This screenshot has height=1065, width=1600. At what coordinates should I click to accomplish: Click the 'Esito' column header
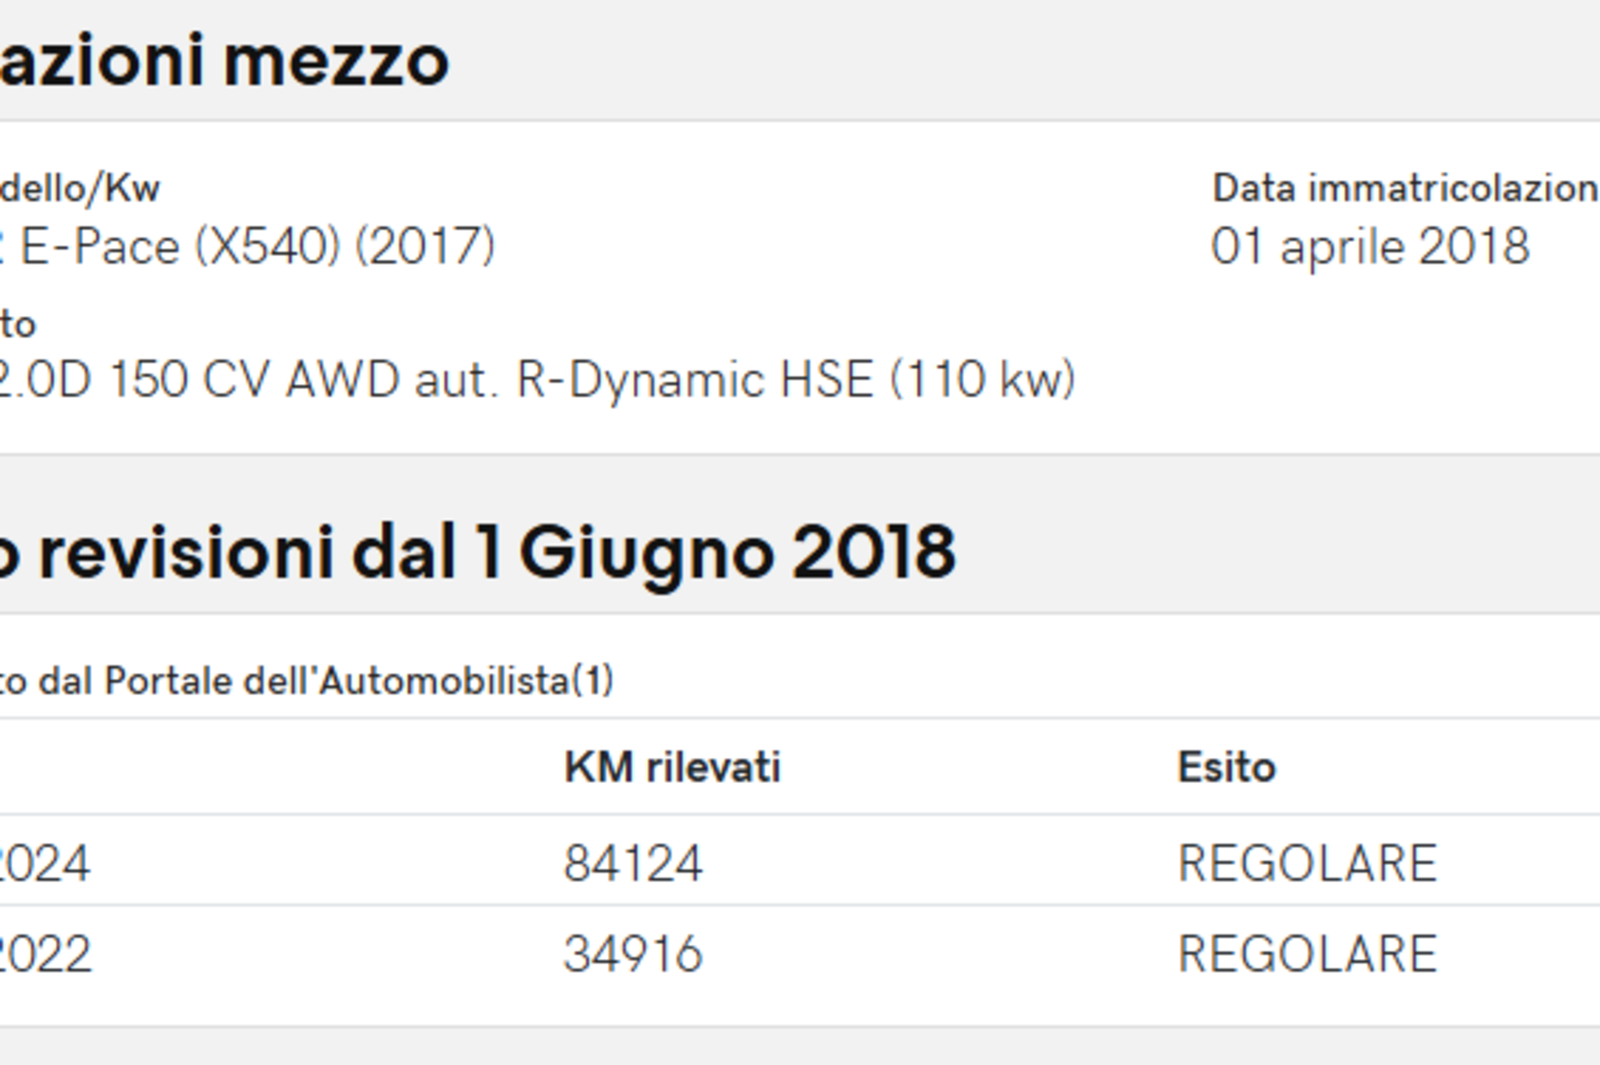1227,768
